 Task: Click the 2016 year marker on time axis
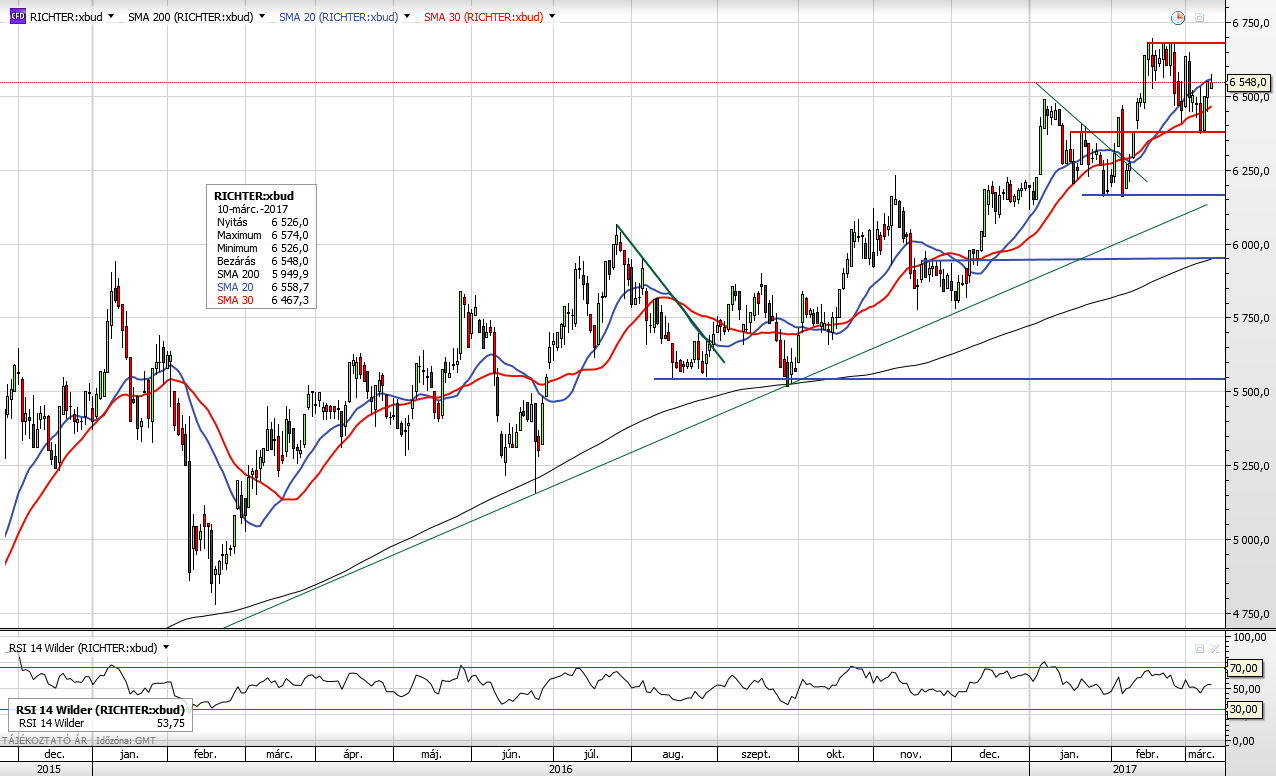click(561, 769)
